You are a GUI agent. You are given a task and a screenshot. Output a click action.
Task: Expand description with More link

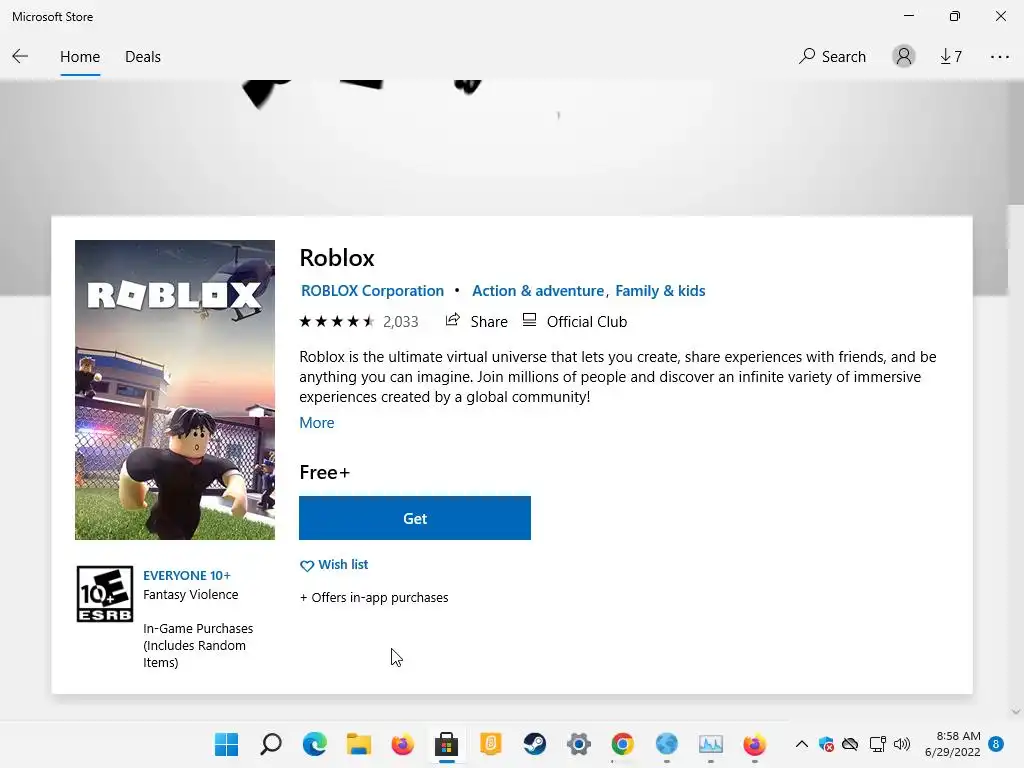click(317, 423)
